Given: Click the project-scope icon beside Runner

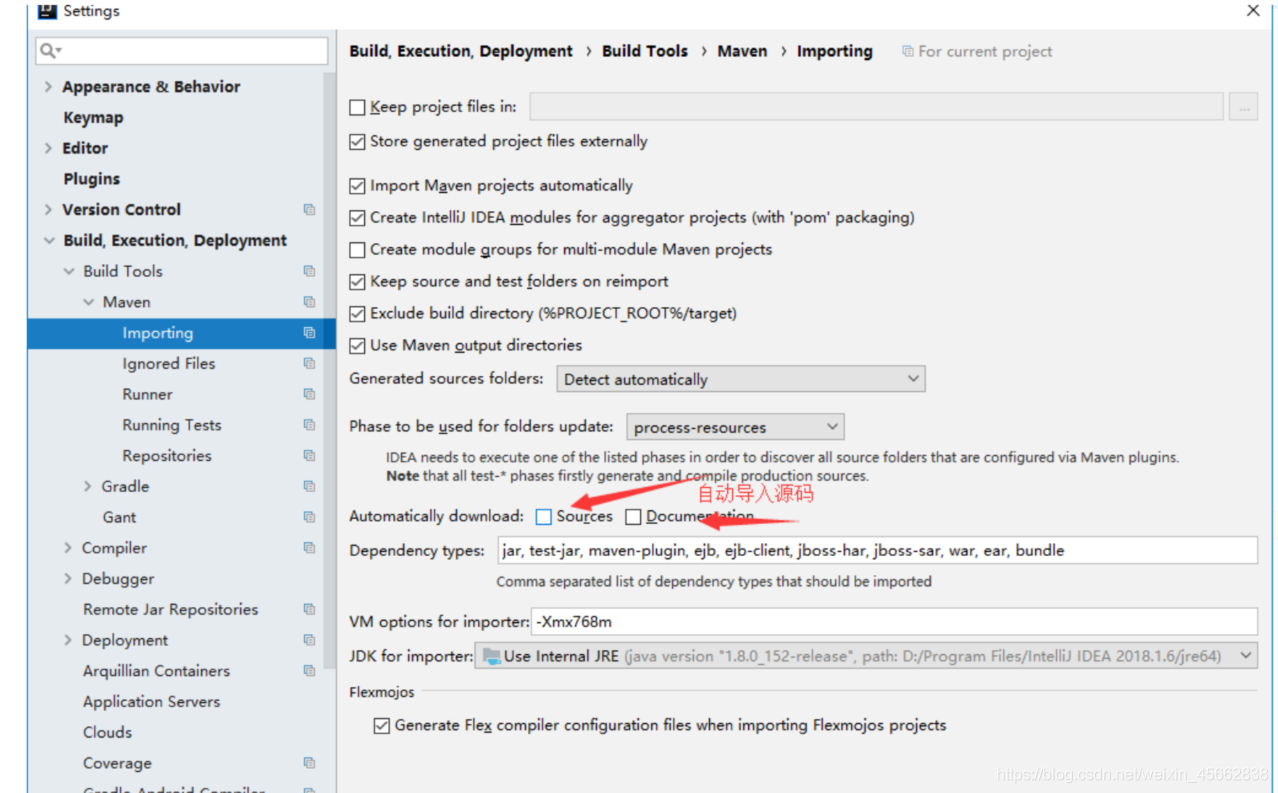Looking at the screenshot, I should (309, 394).
